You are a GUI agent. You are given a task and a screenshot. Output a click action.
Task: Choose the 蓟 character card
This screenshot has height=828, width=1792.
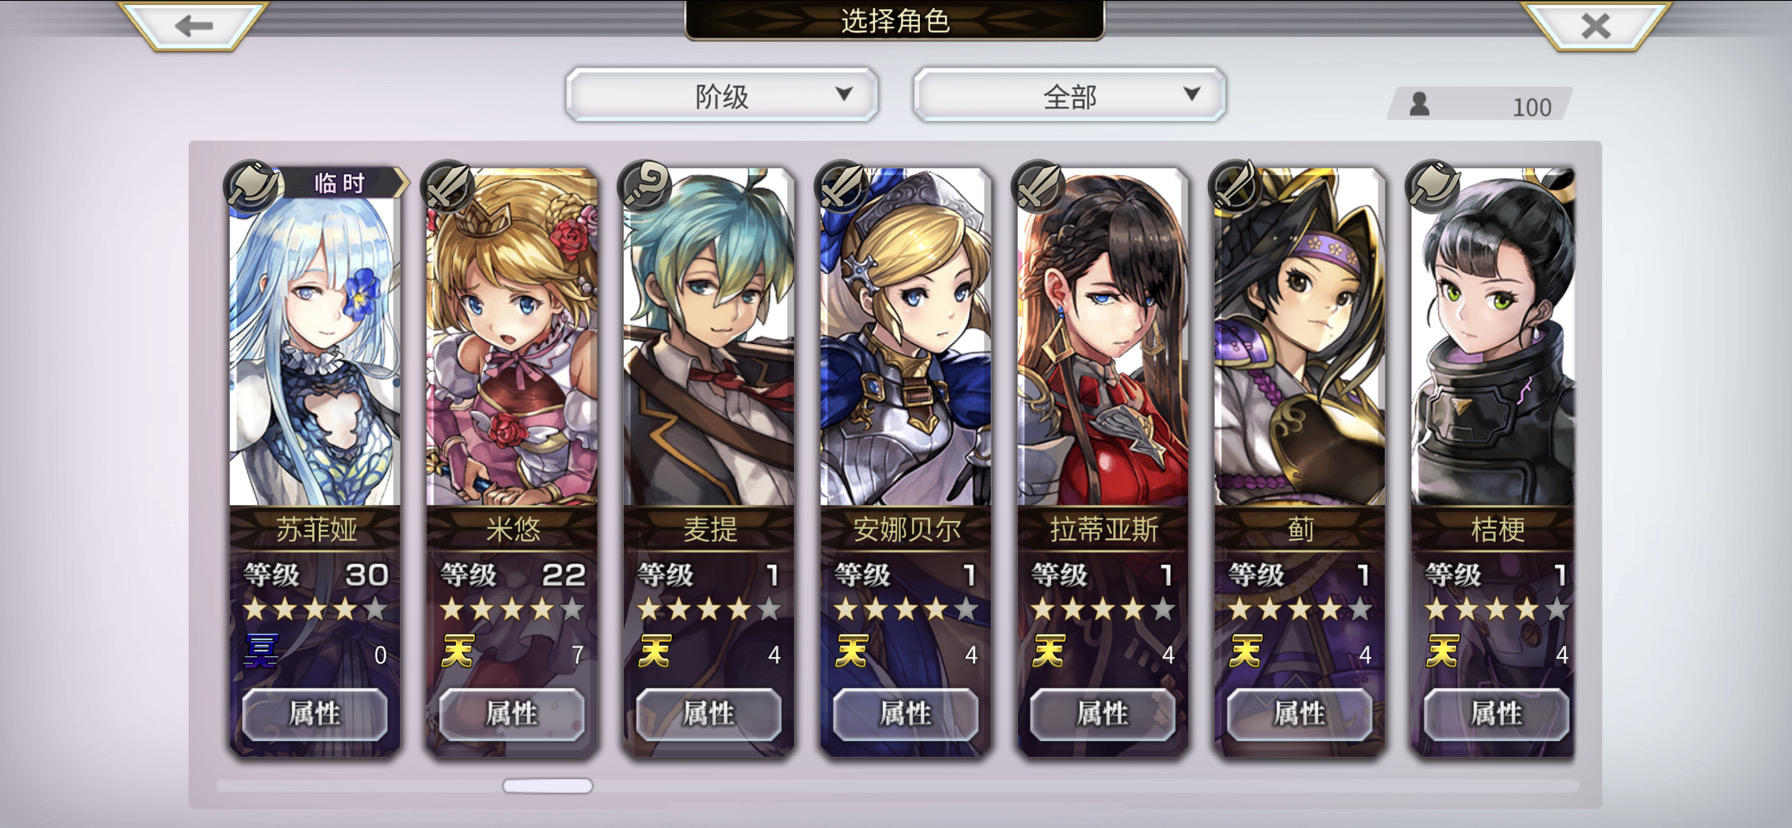tap(1299, 460)
